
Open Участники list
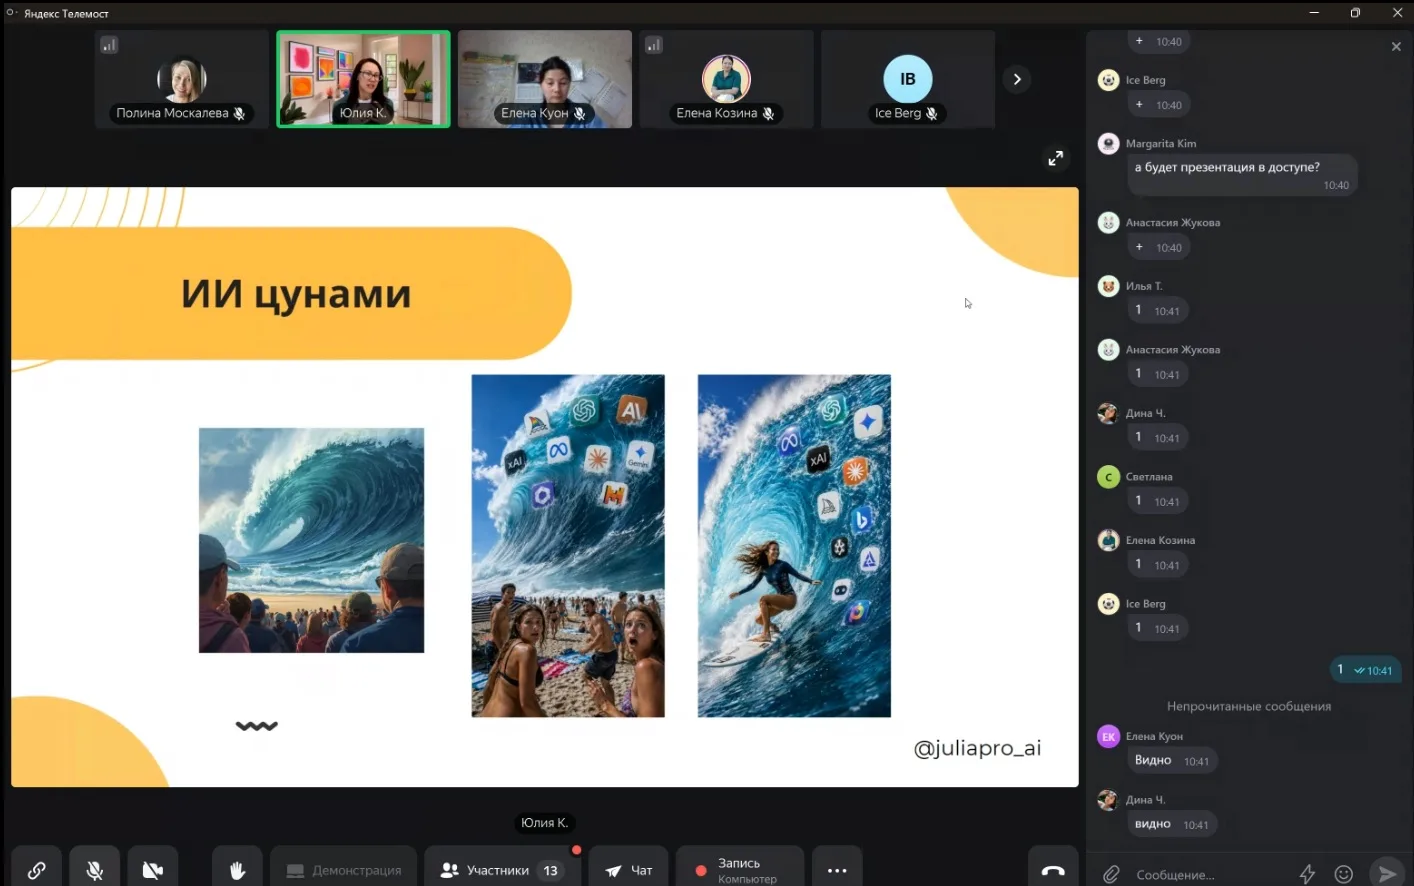[502, 869]
